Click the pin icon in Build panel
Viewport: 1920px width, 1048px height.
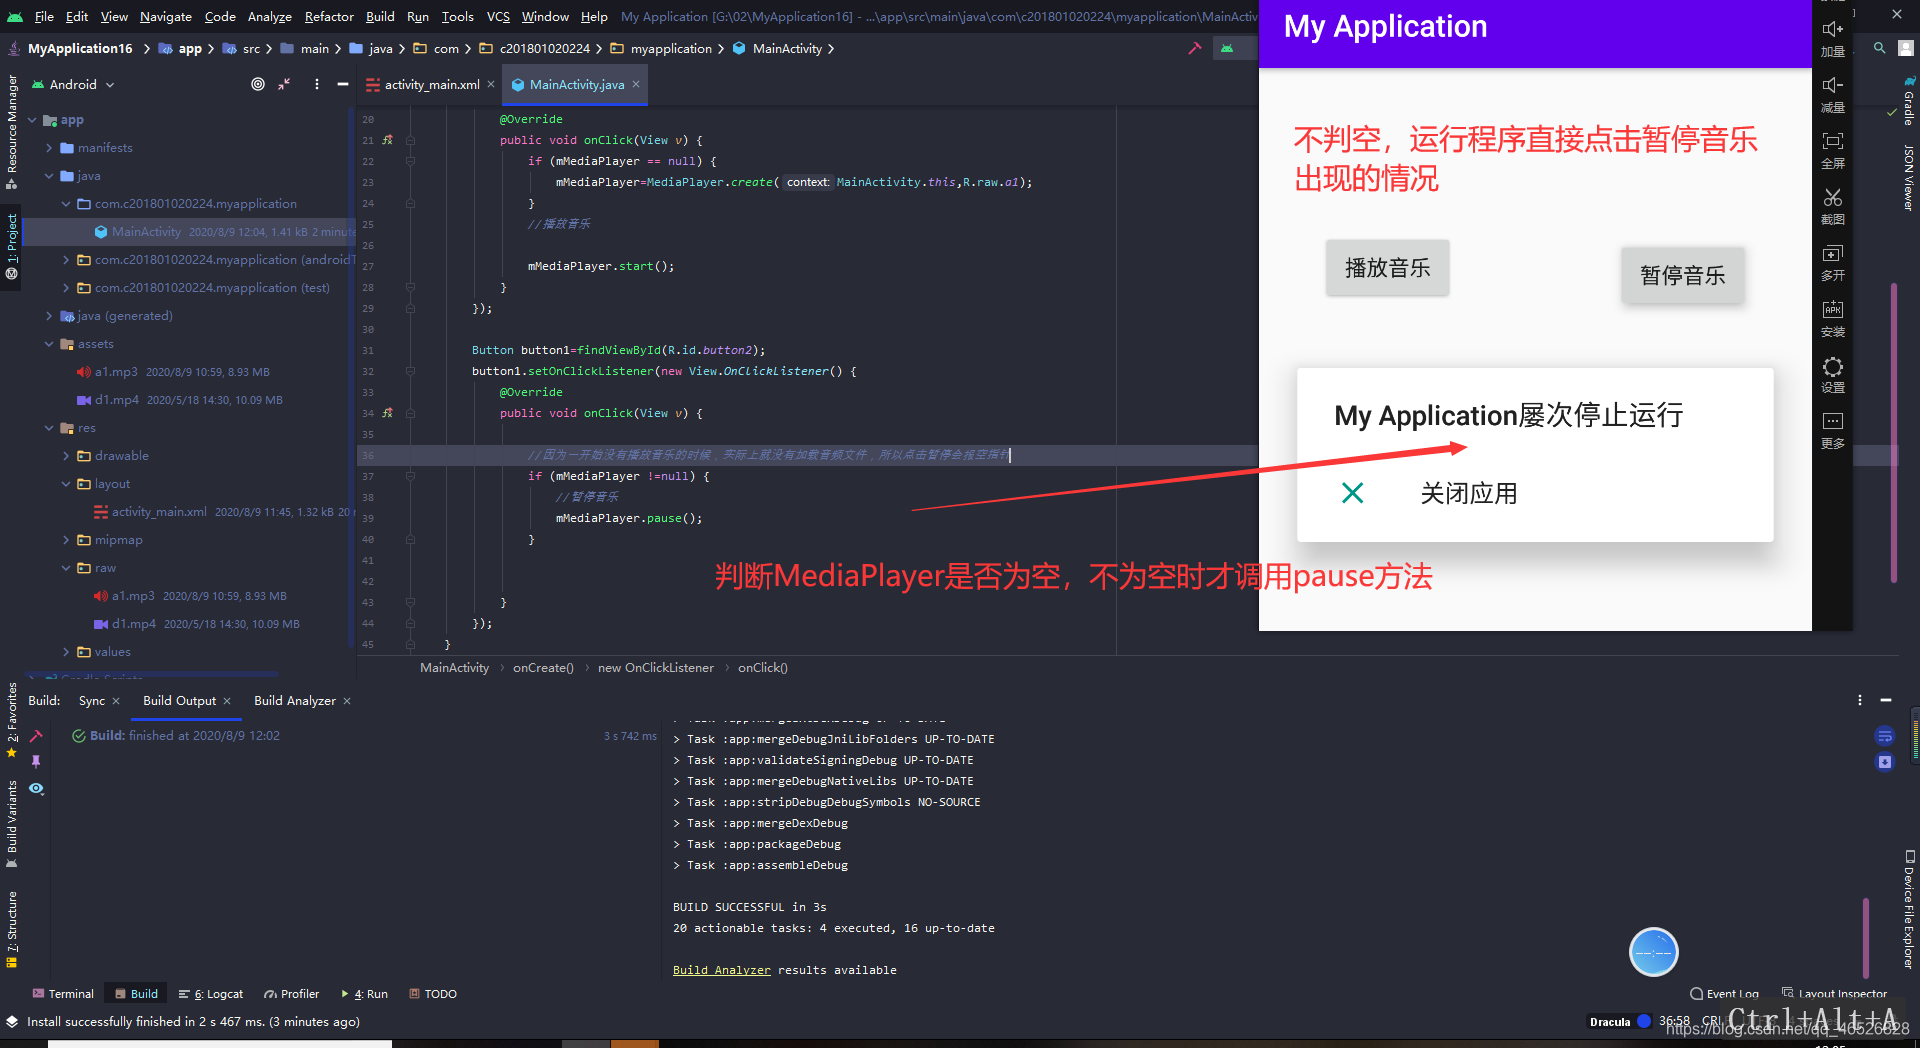coord(36,762)
